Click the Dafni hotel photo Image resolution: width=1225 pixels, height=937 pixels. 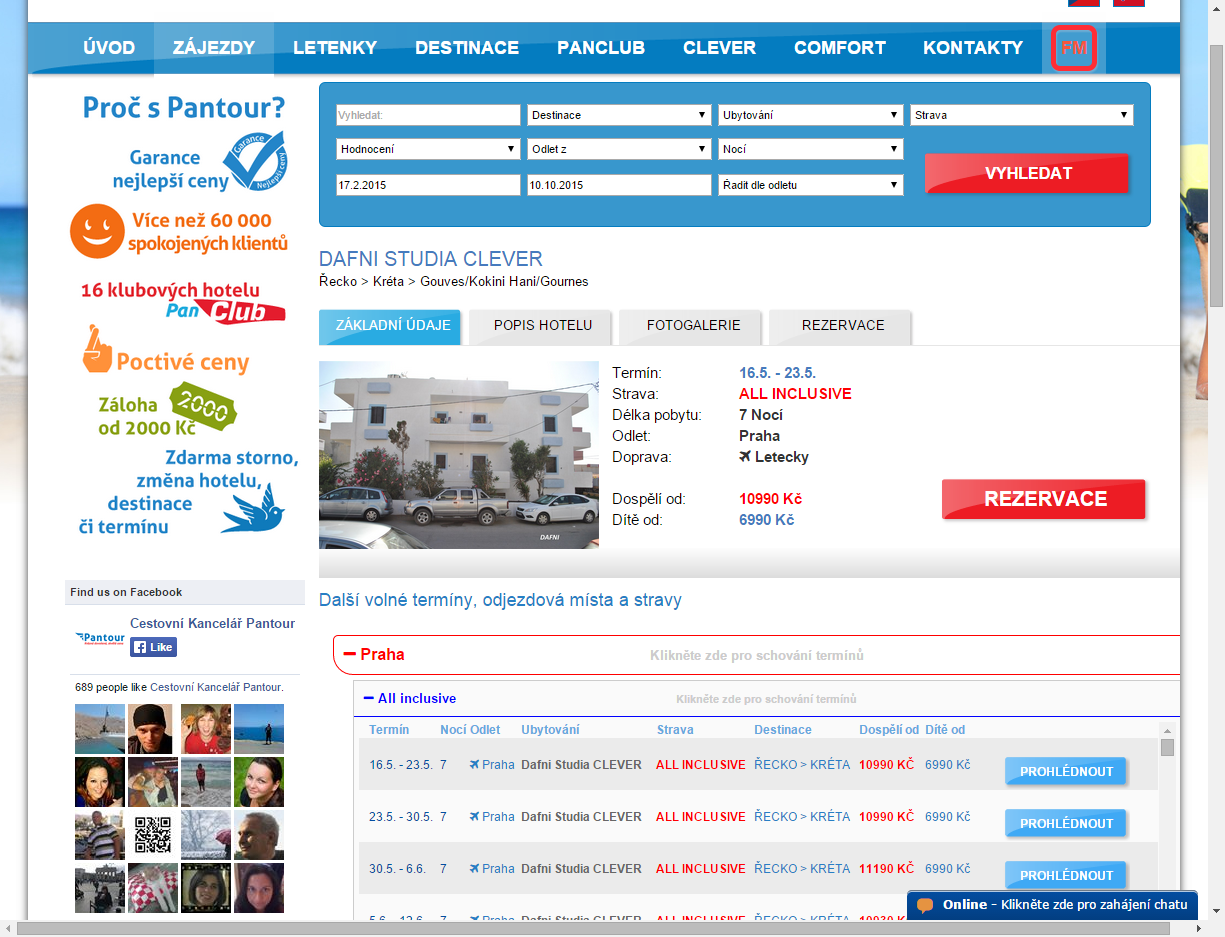coord(459,455)
